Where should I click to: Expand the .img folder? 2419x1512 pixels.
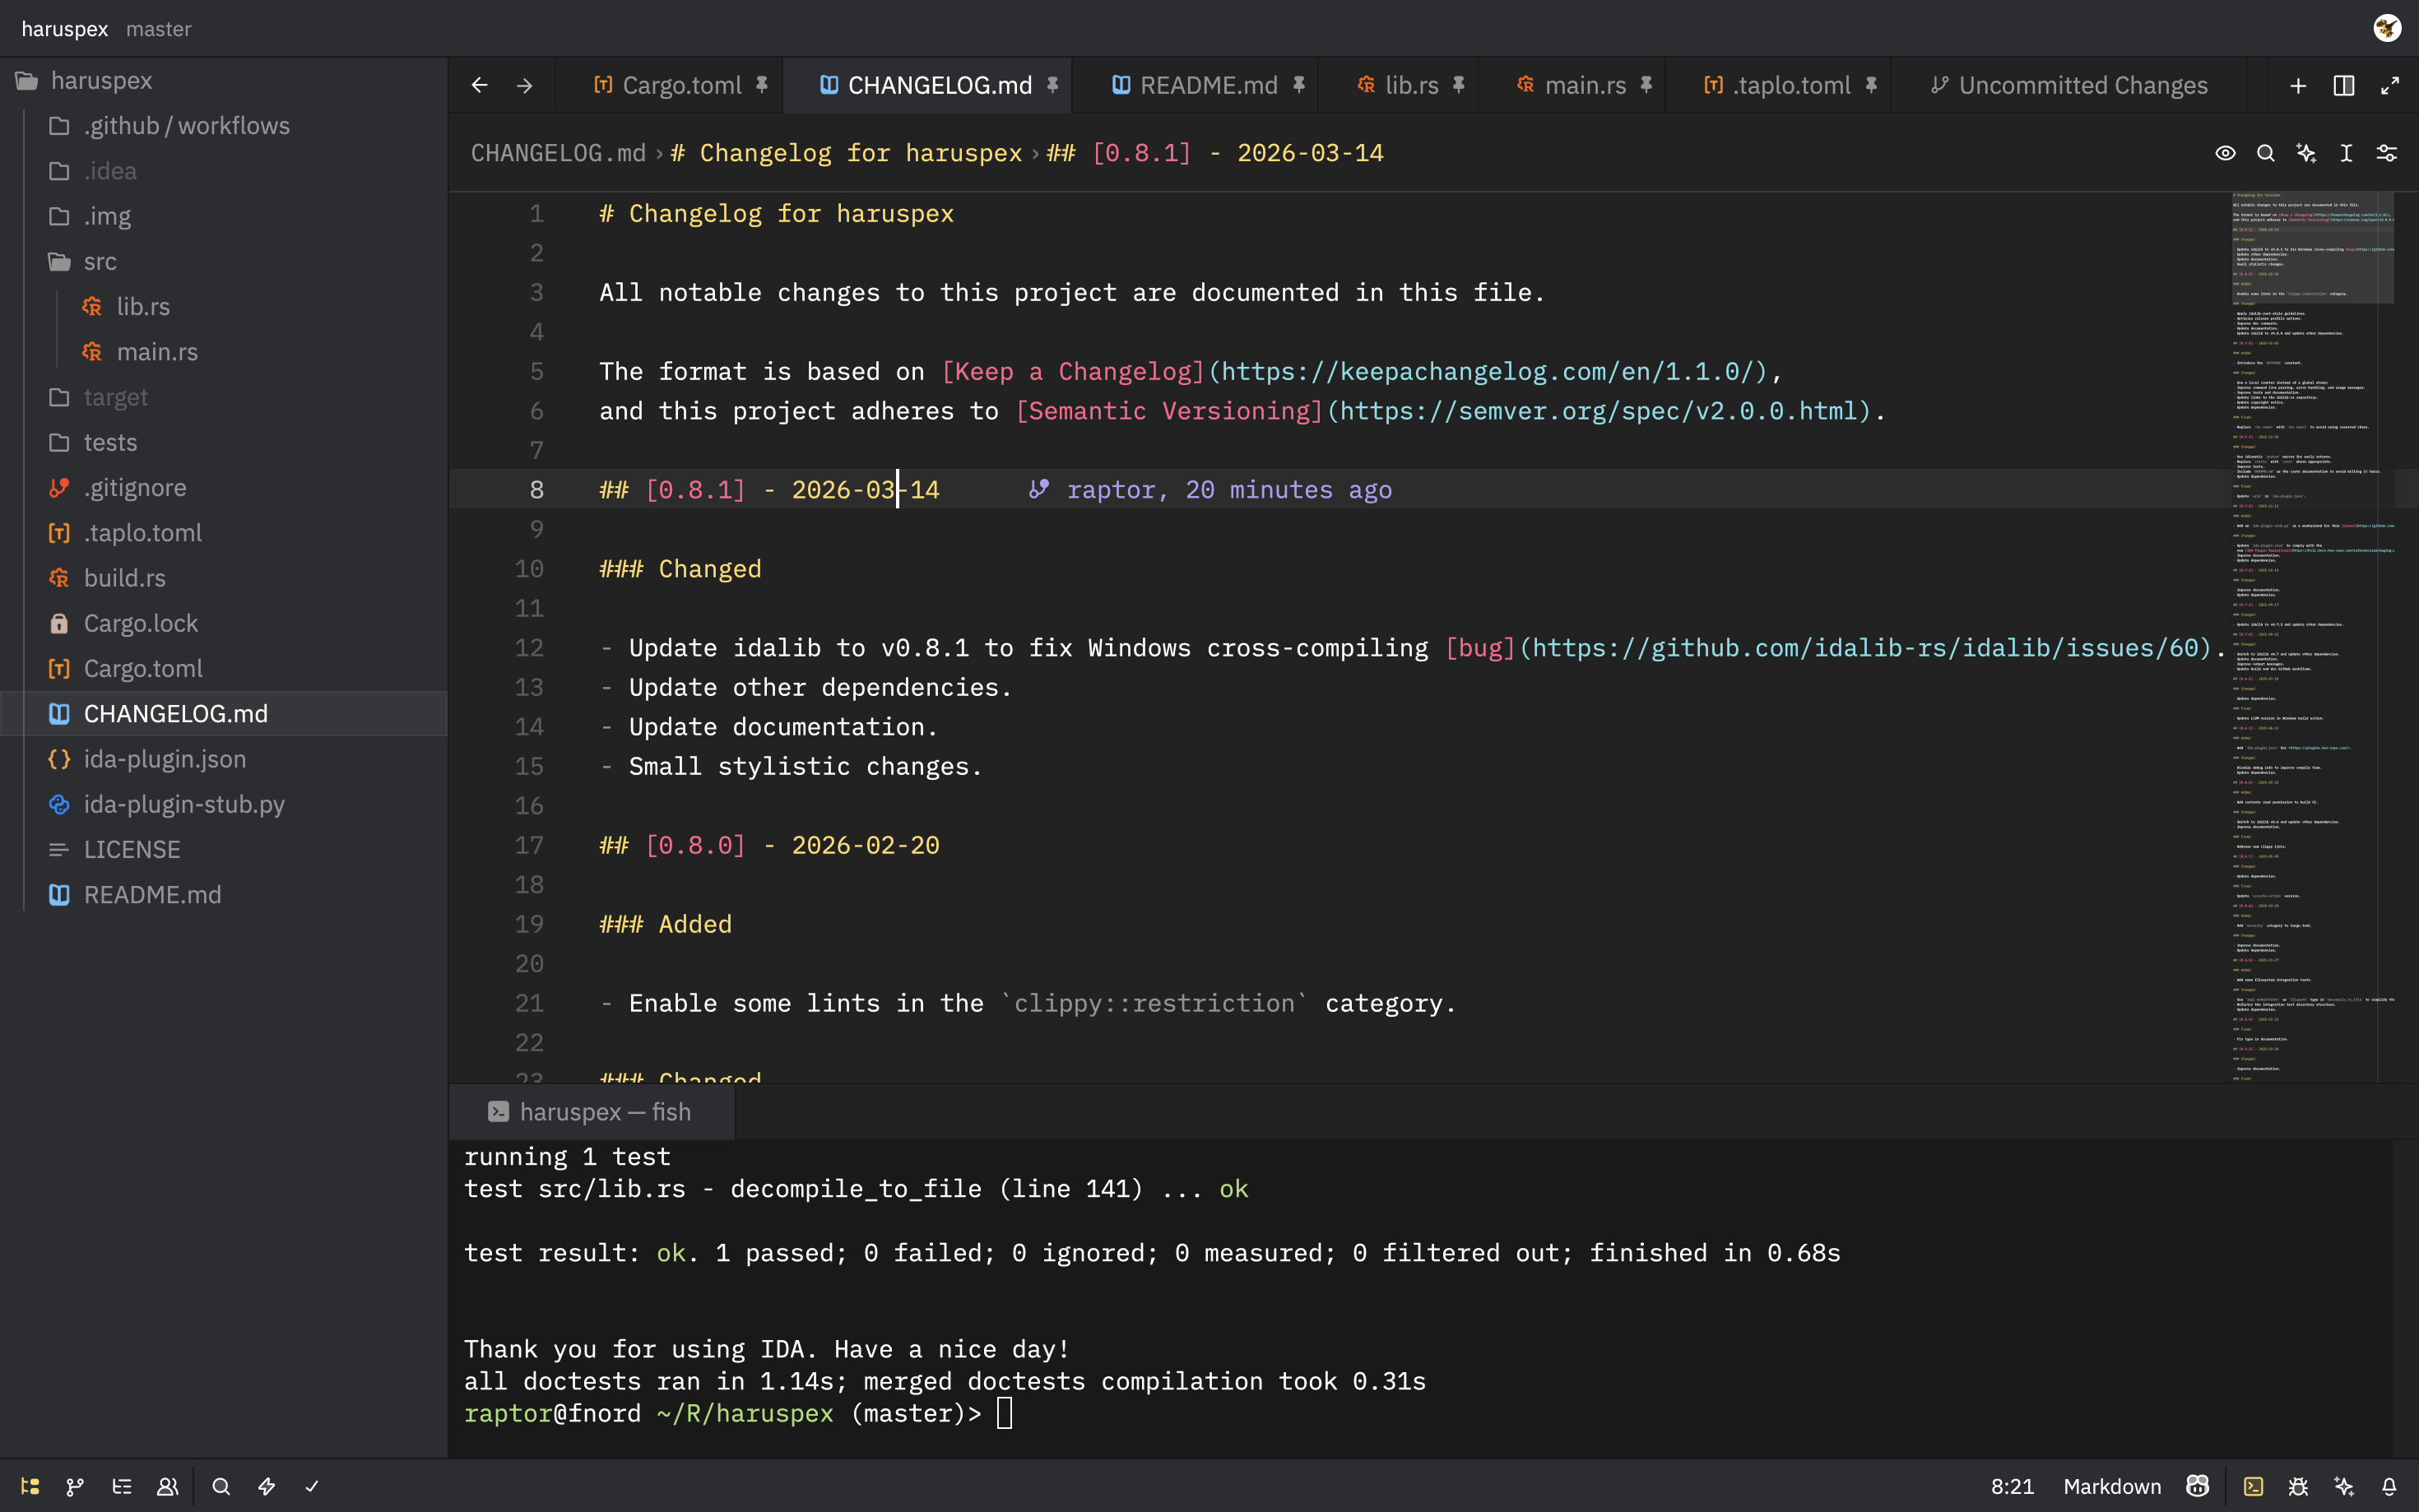click(x=107, y=217)
